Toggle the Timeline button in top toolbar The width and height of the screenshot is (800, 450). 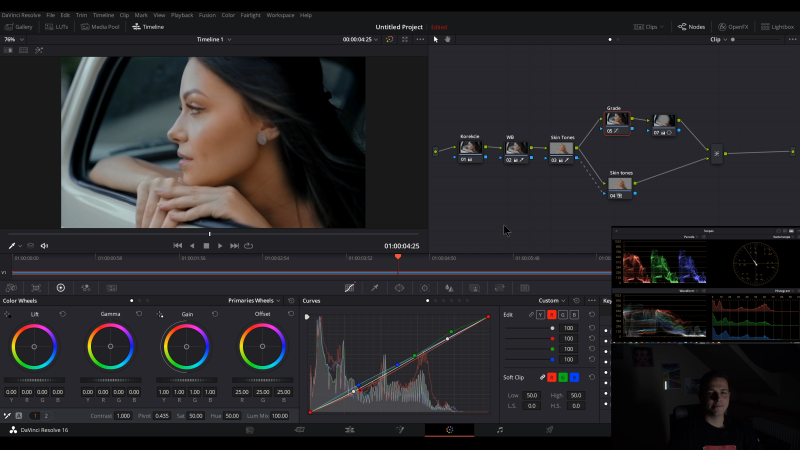[148, 27]
